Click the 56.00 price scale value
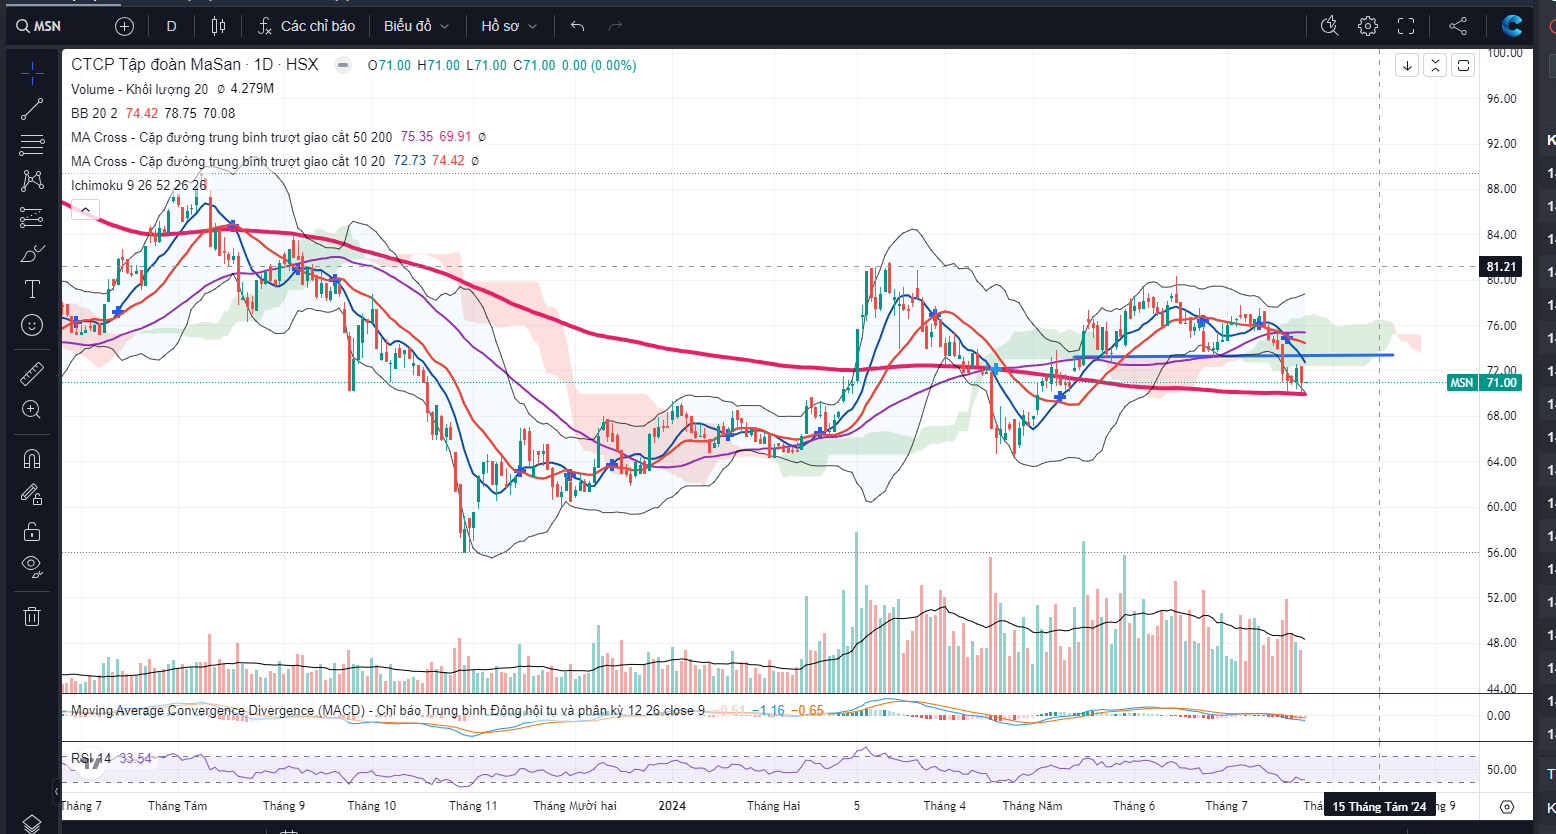Screen dimensions: 1556x834 [1502, 553]
